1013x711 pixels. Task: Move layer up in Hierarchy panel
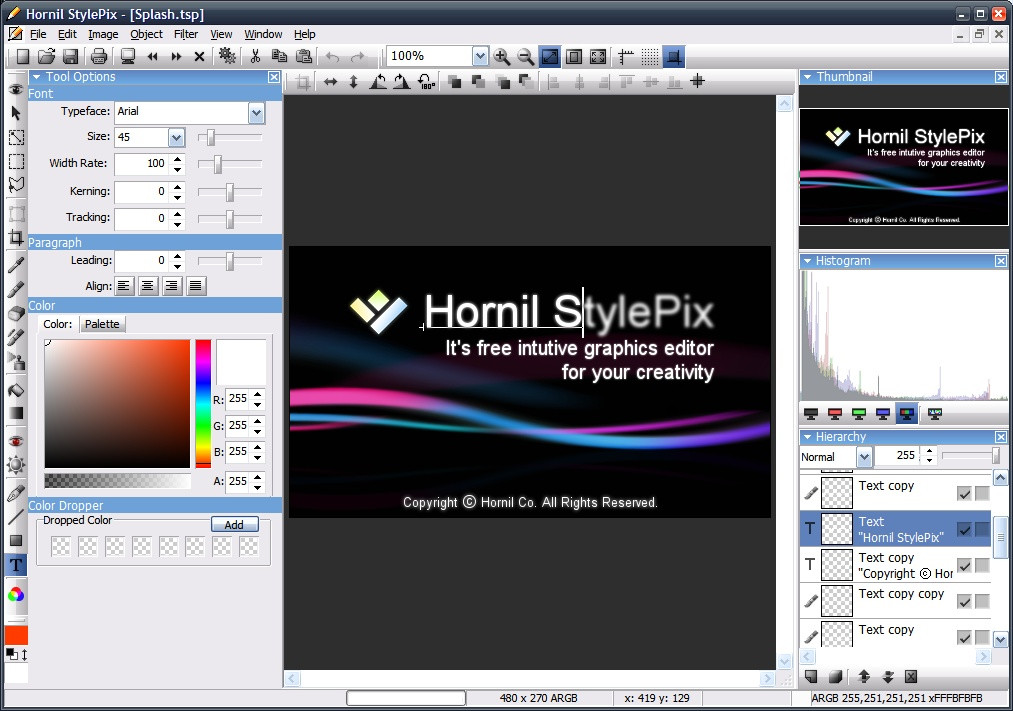pos(864,676)
